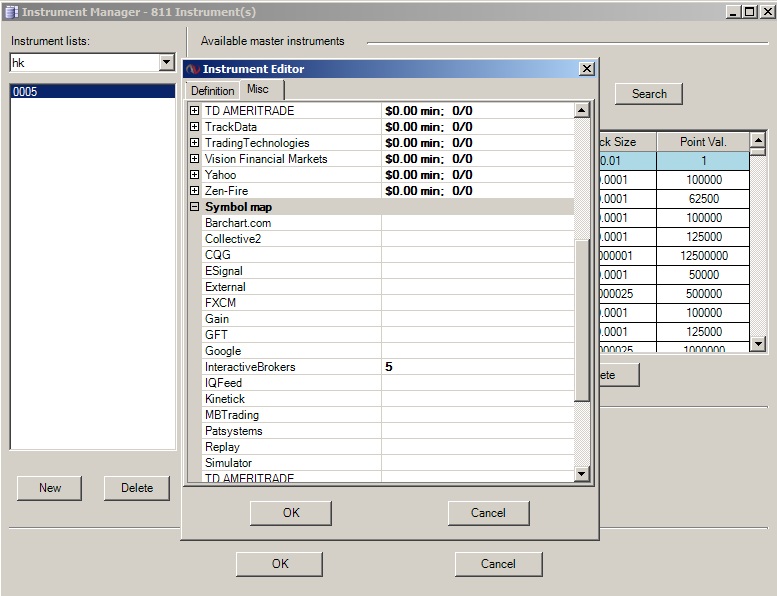The height and width of the screenshot is (596, 777).
Task: Click the Point Val. cell showing 500000
Action: tap(703, 294)
